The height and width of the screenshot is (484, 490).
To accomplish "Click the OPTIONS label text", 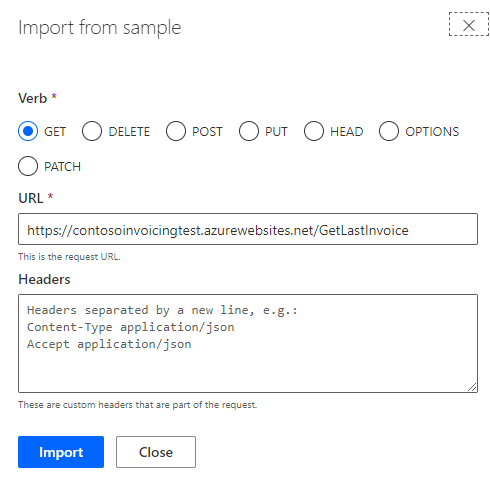I will point(432,132).
